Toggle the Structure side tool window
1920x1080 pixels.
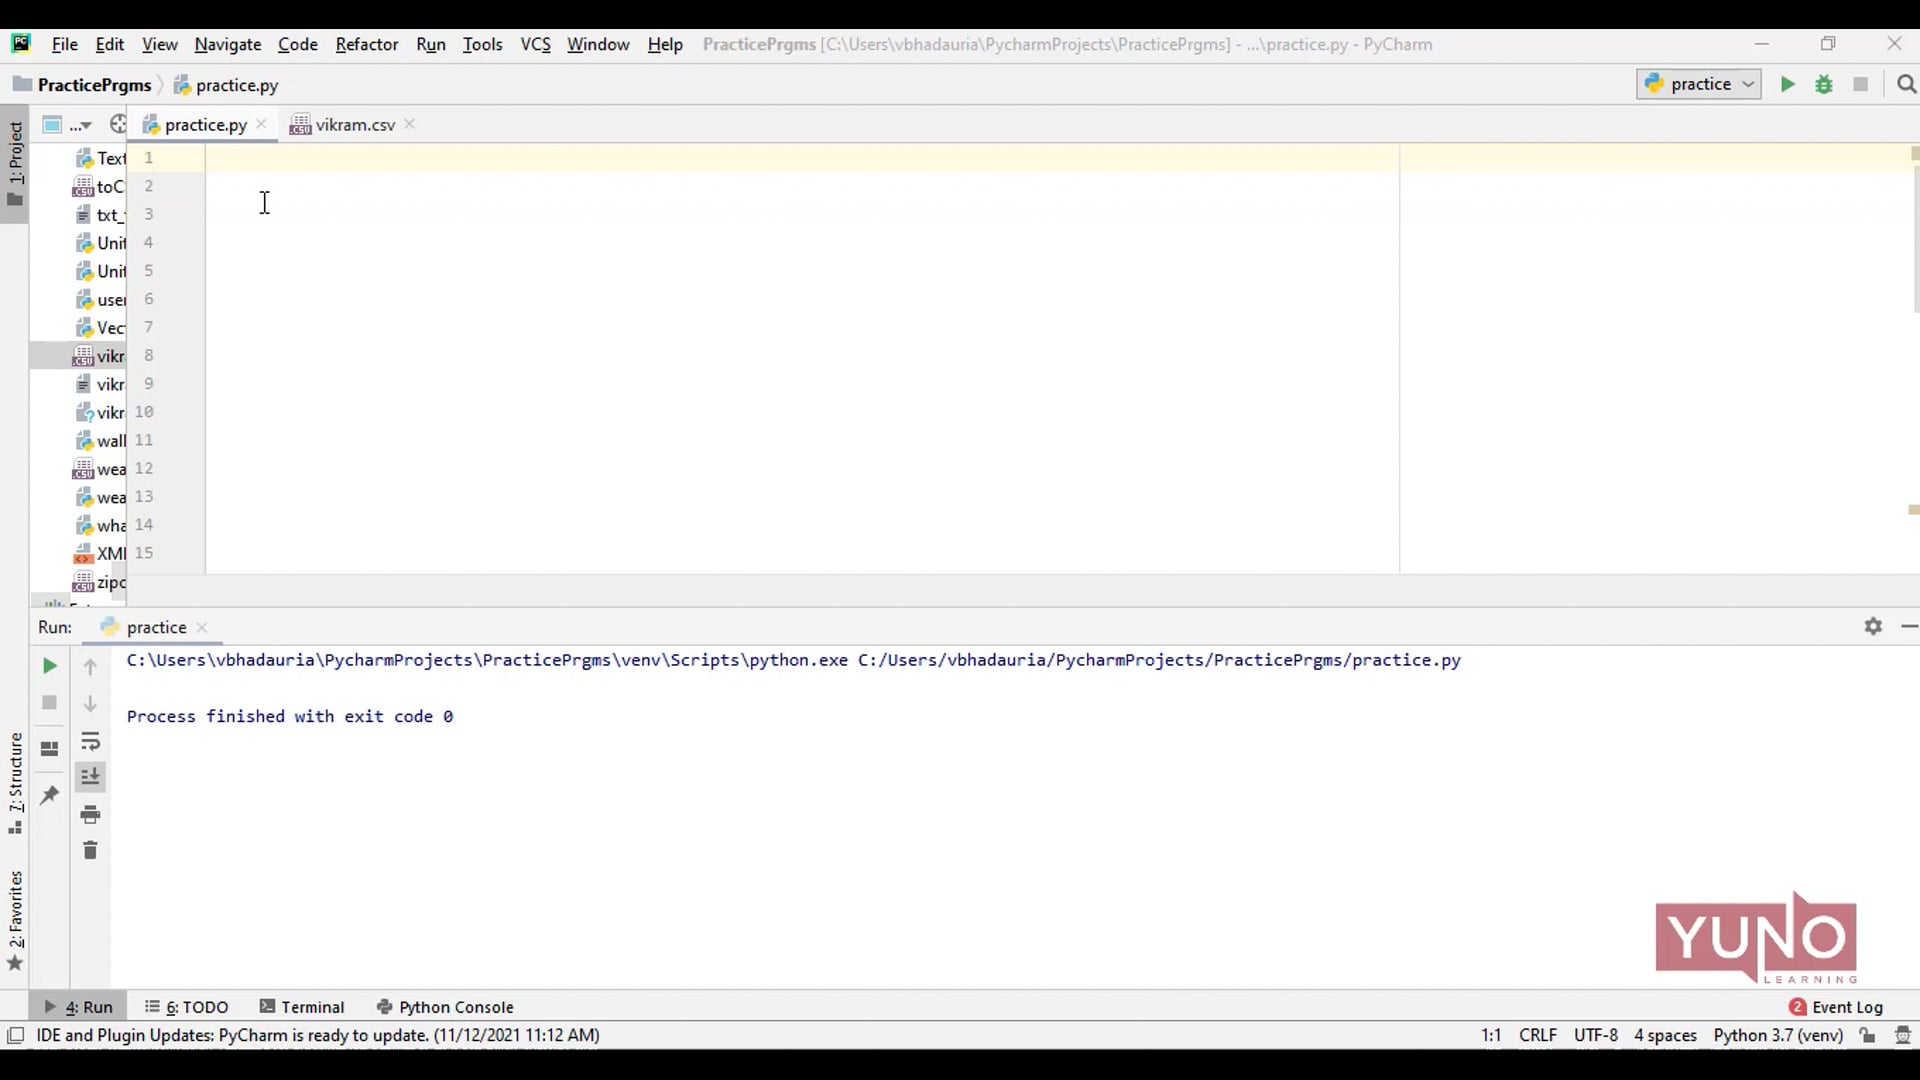(x=15, y=783)
